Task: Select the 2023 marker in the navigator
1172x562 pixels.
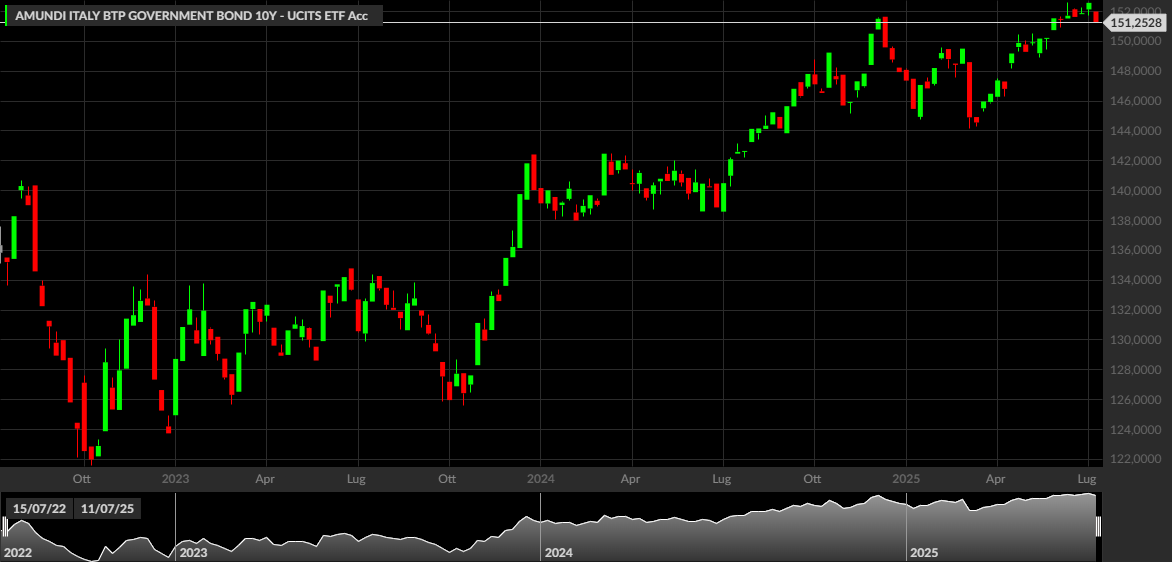Action: pyautogui.click(x=194, y=553)
